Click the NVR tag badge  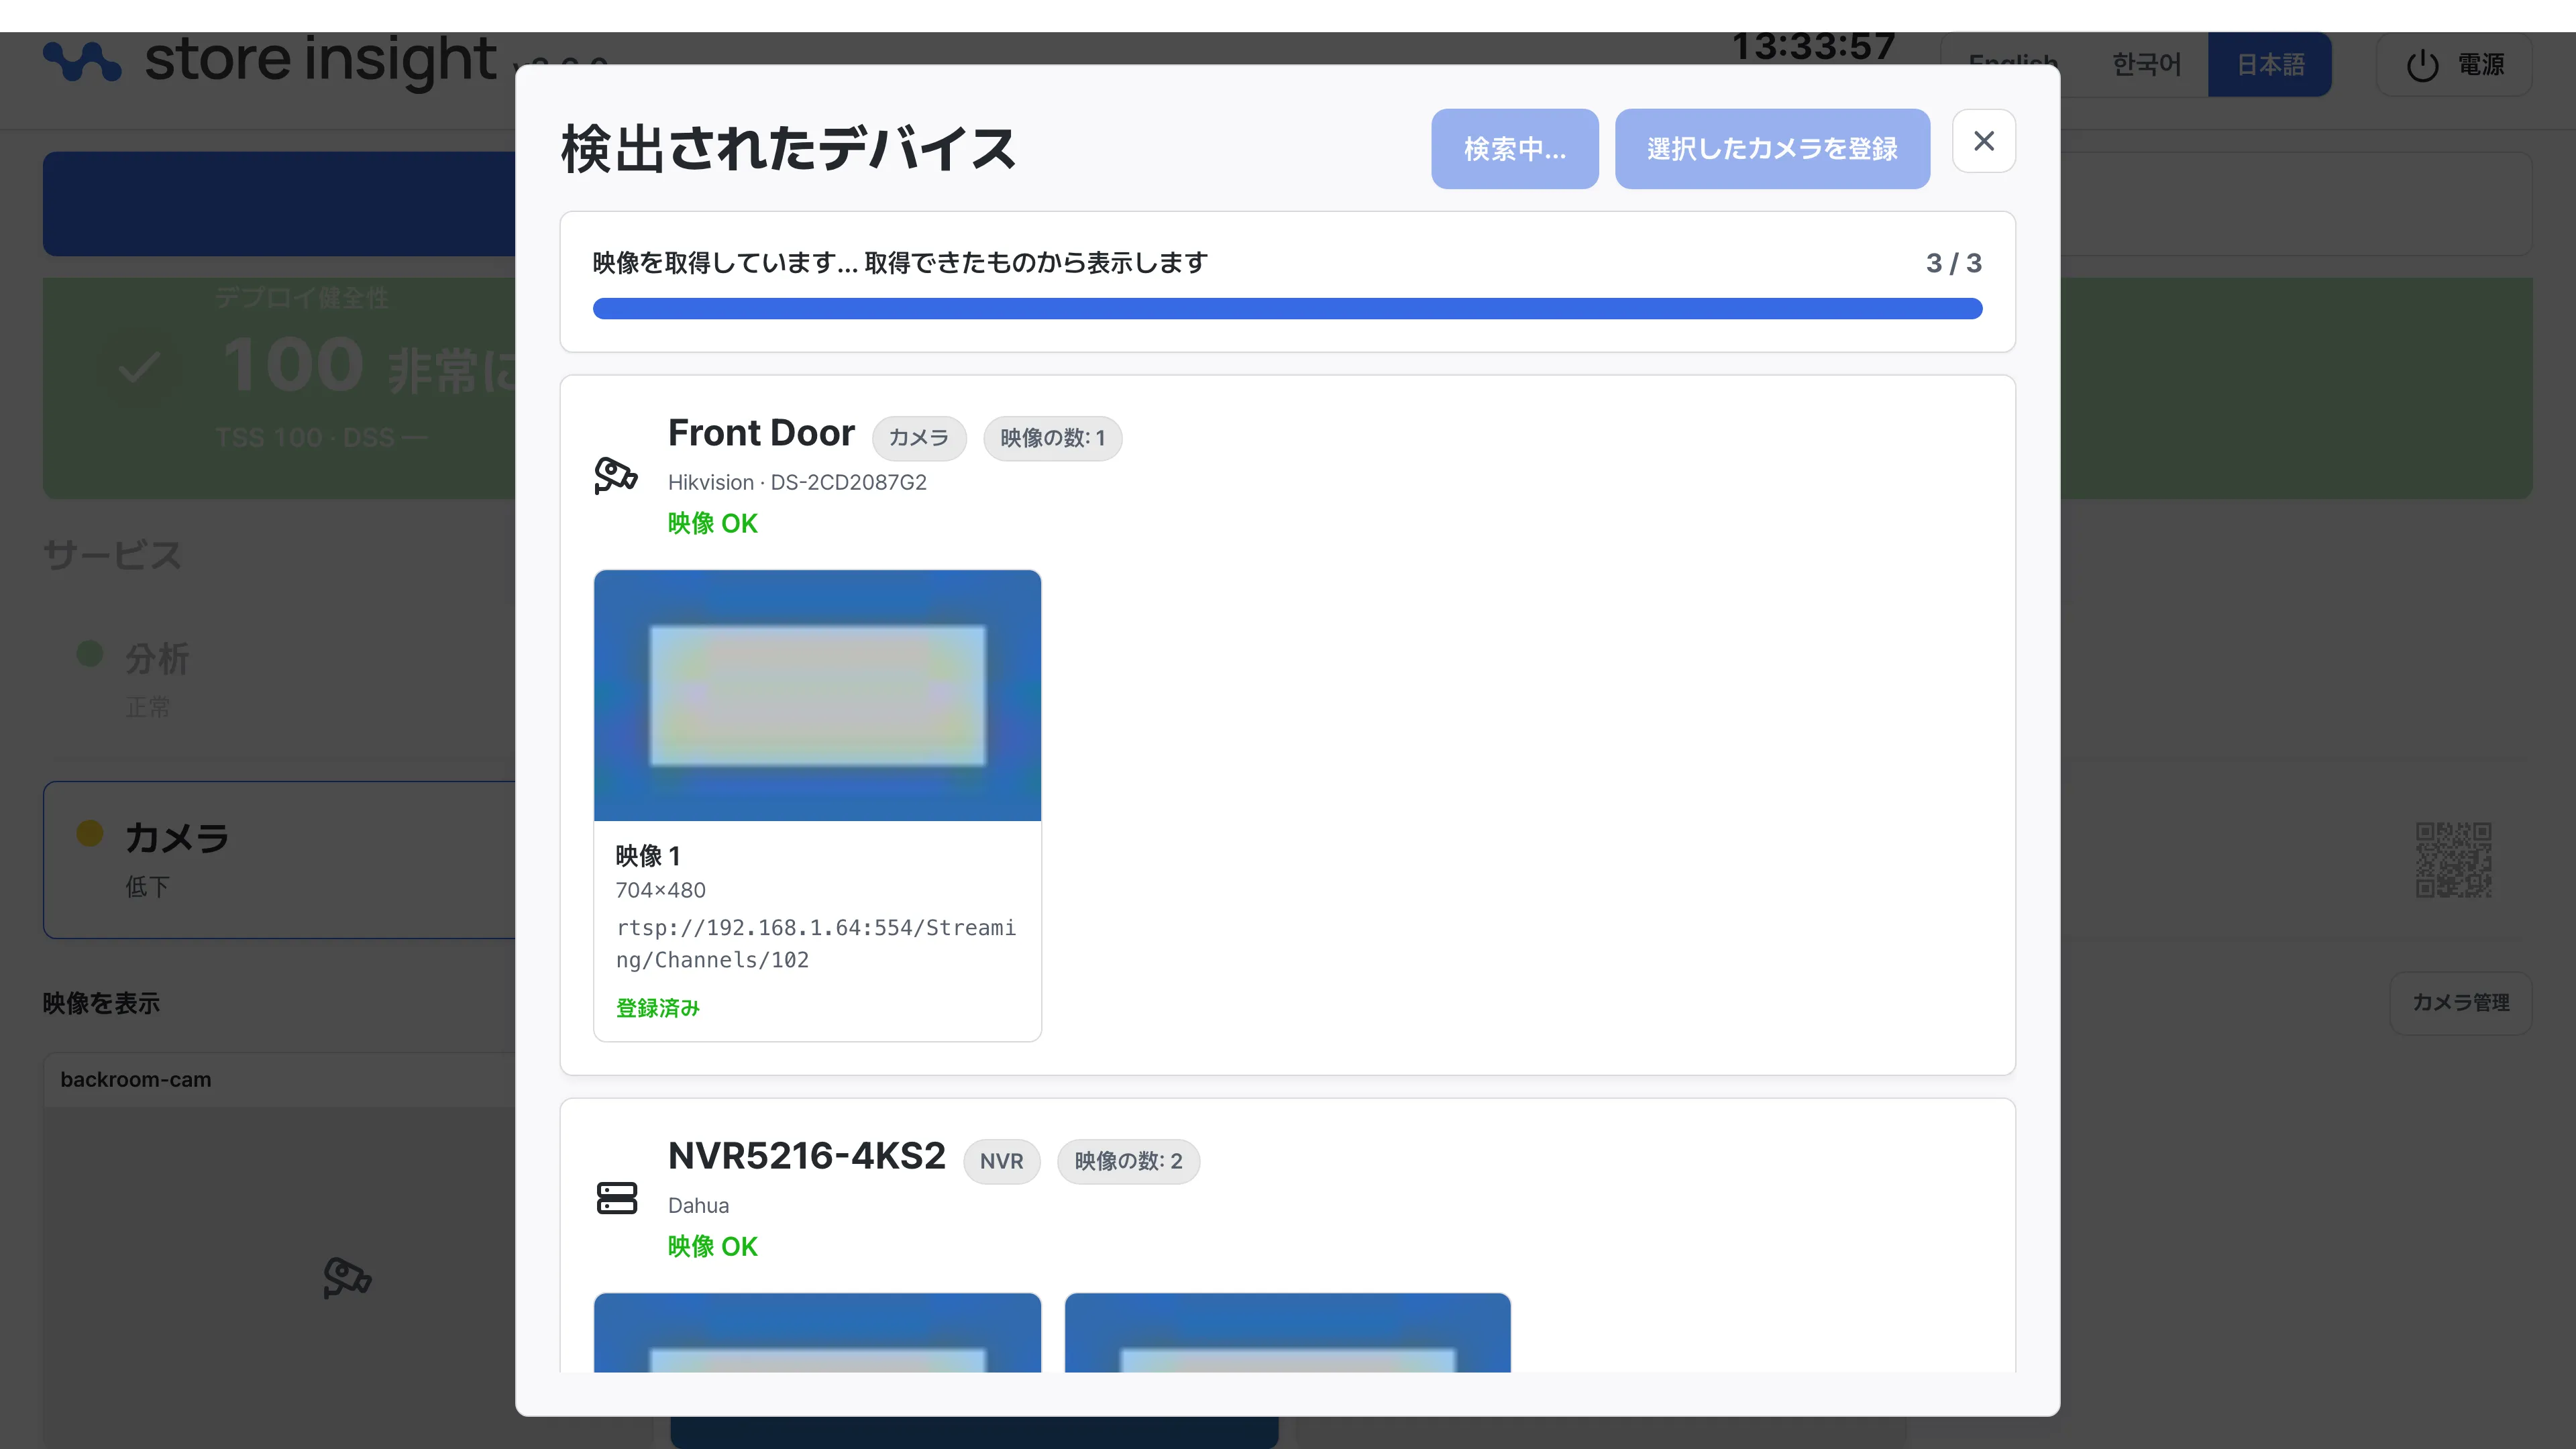click(x=1001, y=1161)
